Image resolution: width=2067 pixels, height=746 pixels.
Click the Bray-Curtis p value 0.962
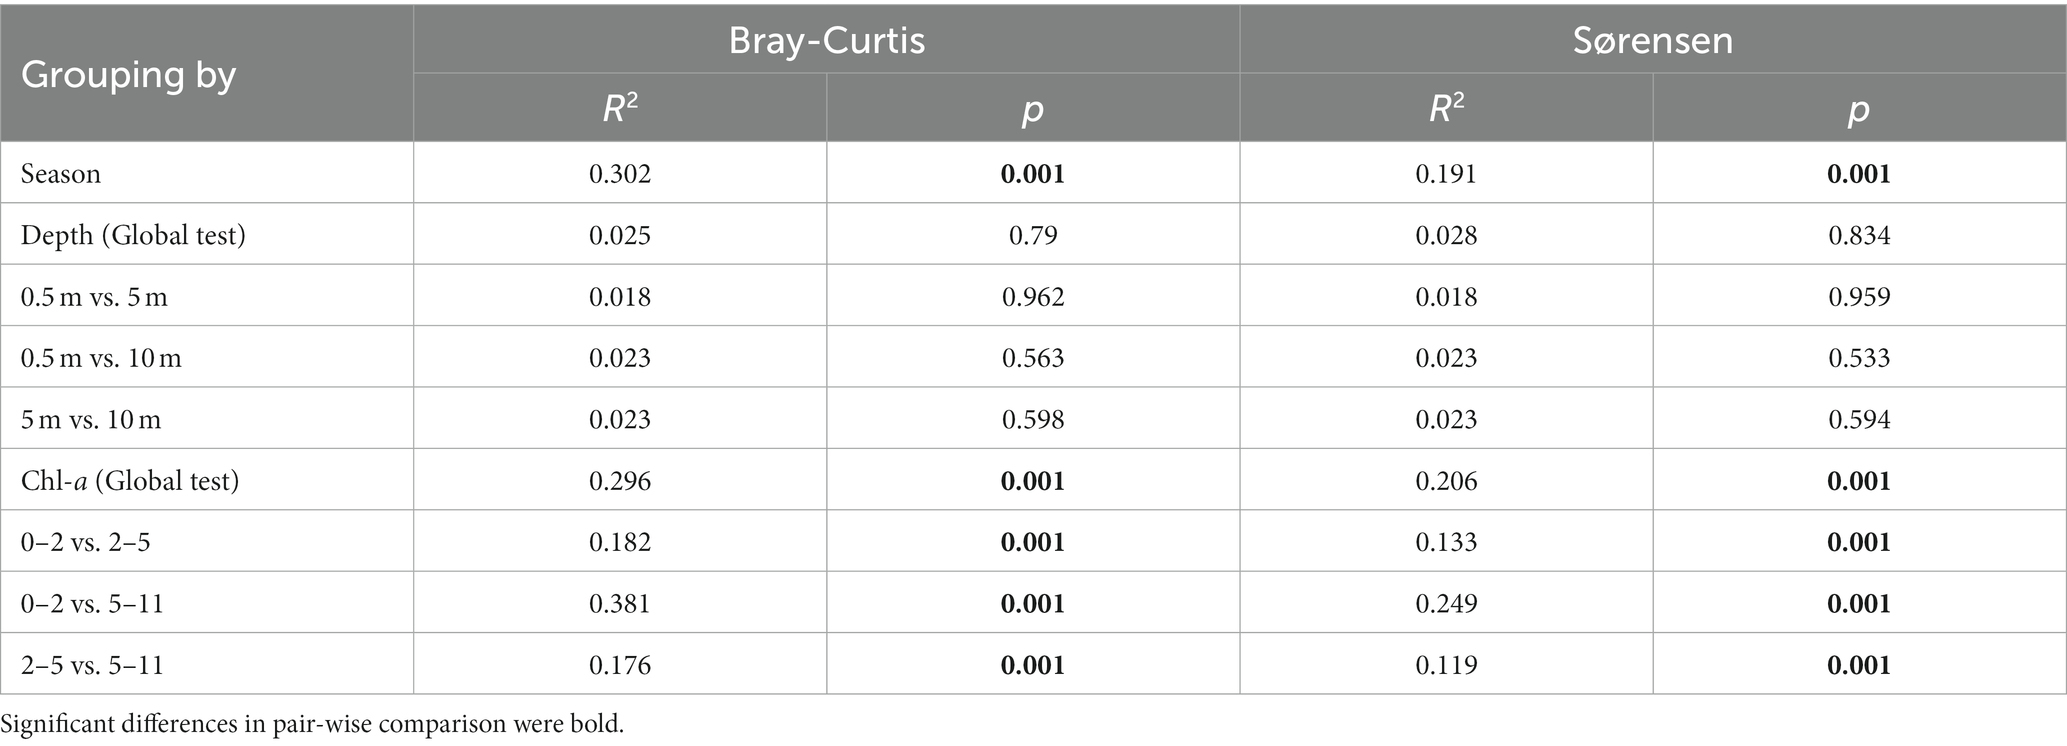(x=1033, y=297)
